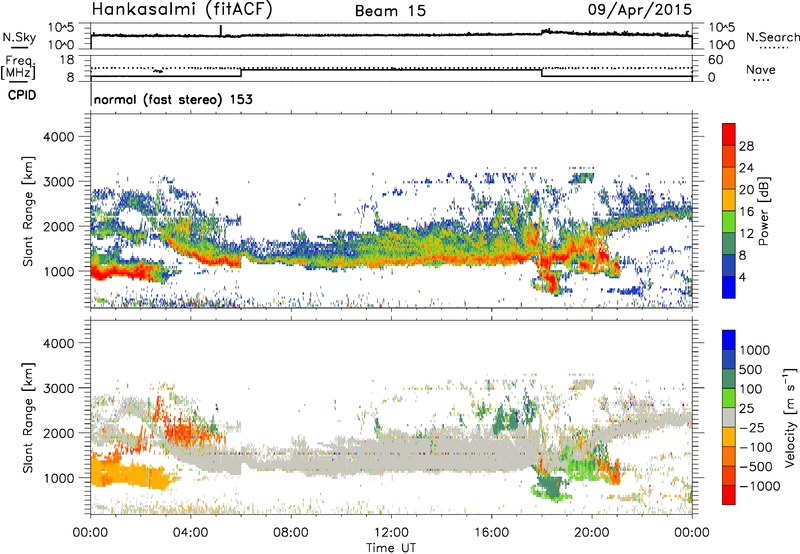Click the 'Beam 15' label
Viewport: 800px width, 554px height.
pos(390,11)
